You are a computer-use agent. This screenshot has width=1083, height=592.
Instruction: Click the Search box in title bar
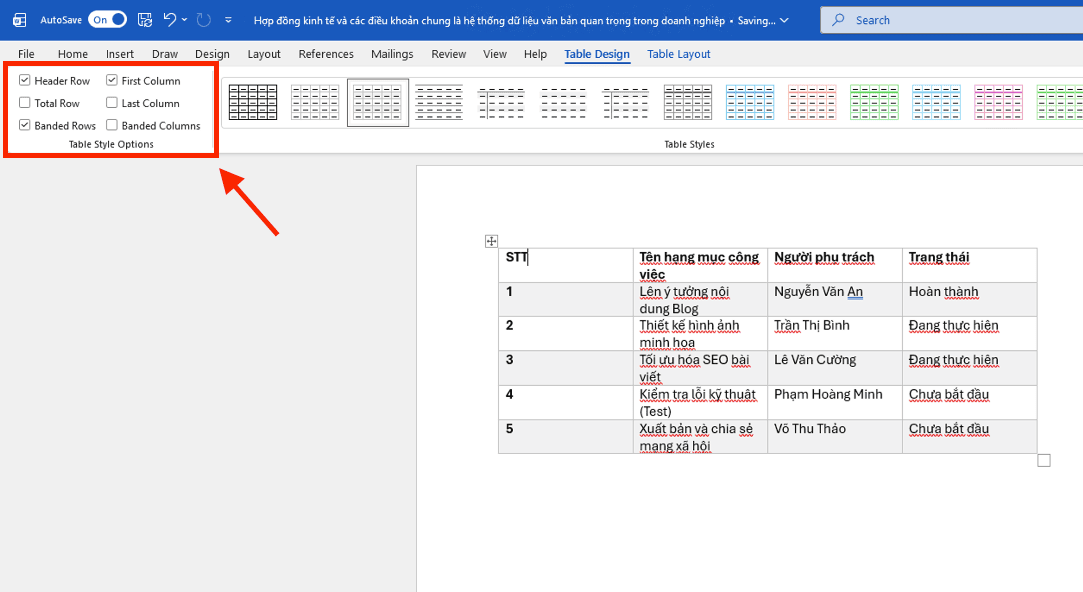click(x=950, y=20)
